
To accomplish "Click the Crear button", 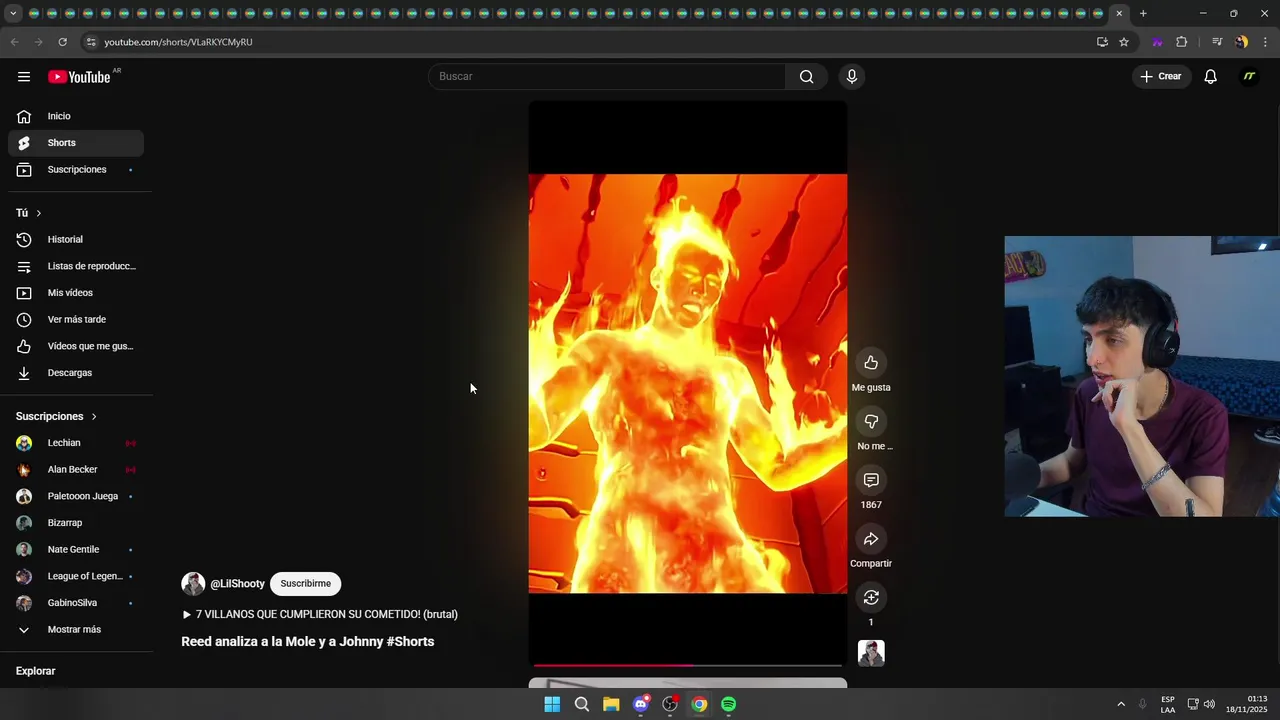I will pos(1161,77).
